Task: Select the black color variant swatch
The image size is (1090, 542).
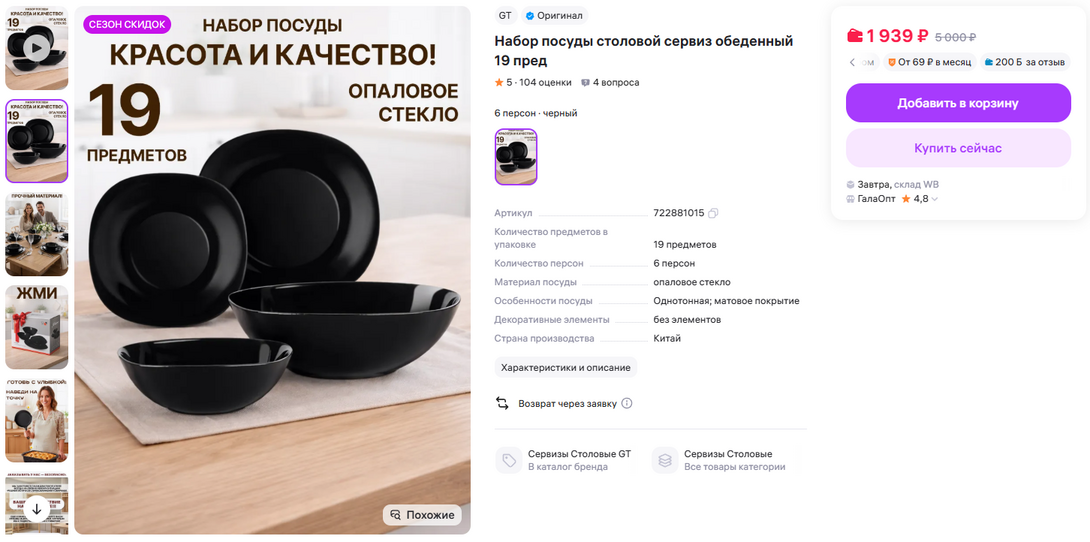Action: pos(516,157)
